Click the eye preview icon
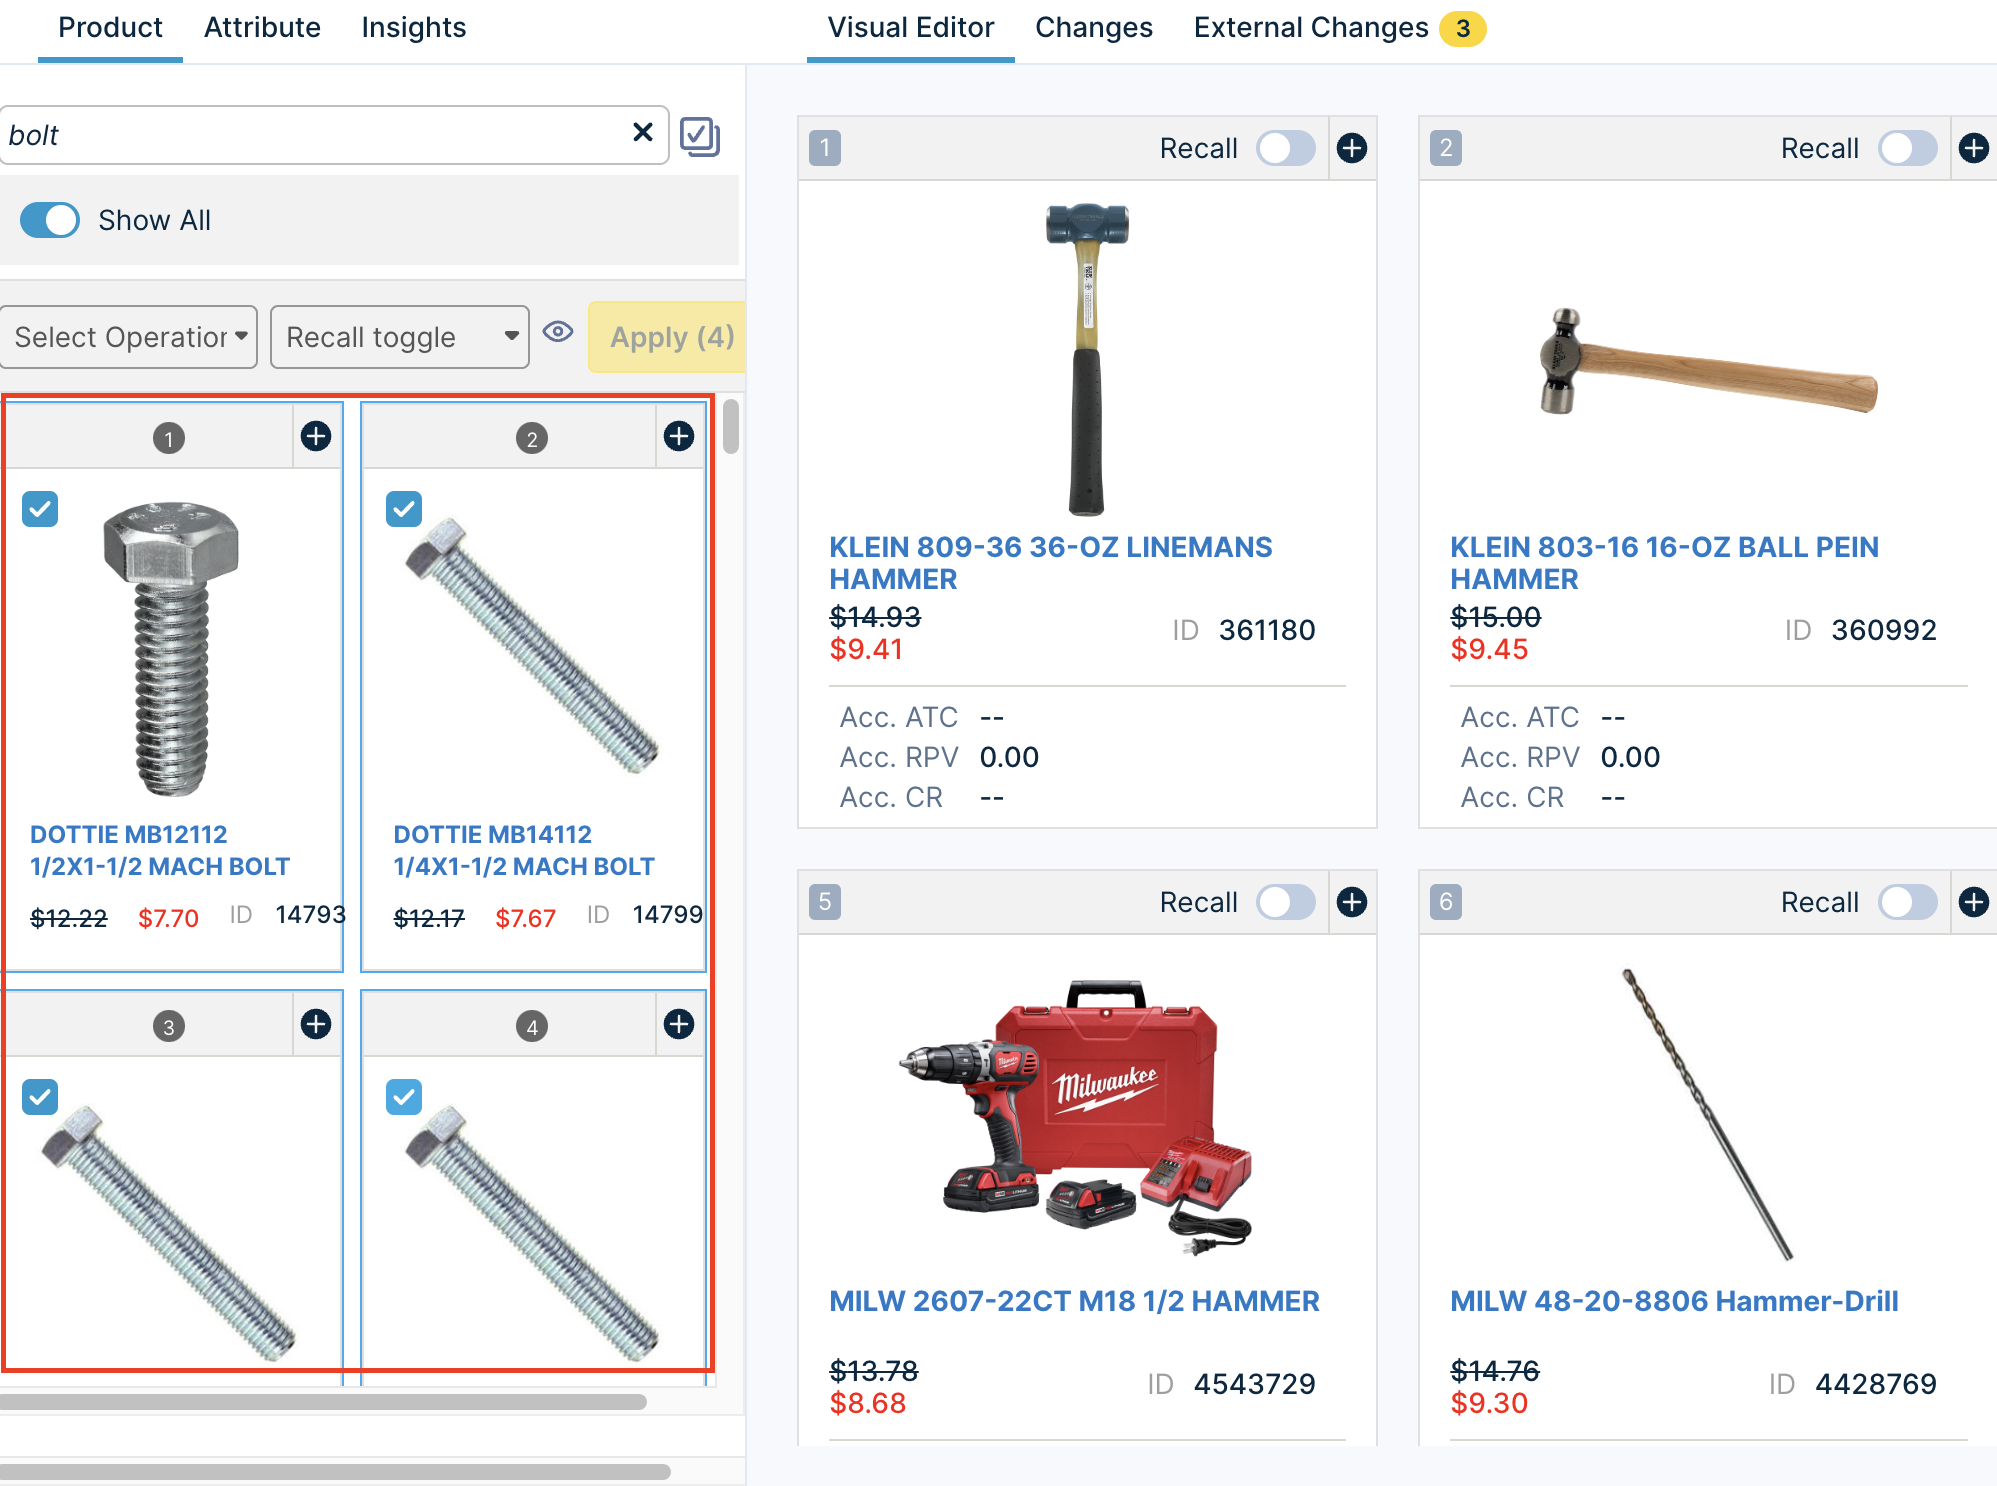Screen dimensions: 1997x1486 [x=558, y=332]
